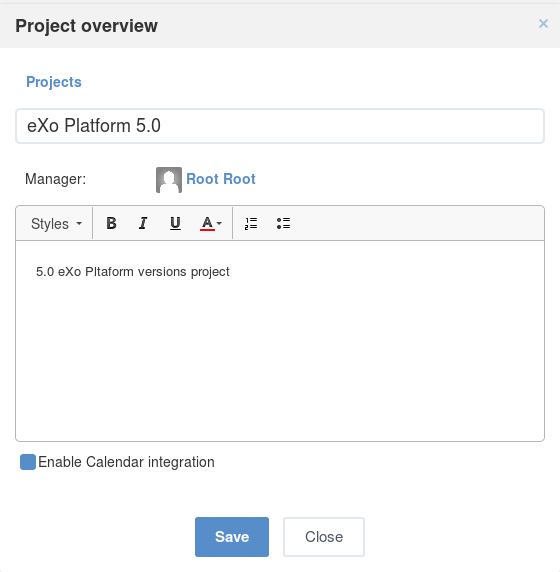Image resolution: width=560 pixels, height=572 pixels.
Task: Open the Root Root manager profile
Action: [x=221, y=179]
